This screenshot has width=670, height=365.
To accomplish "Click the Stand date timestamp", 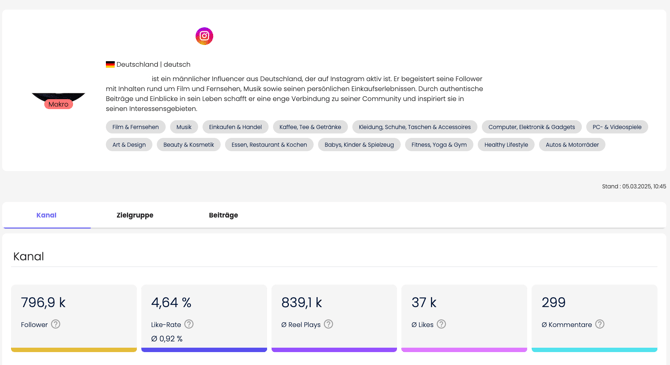I will click(634, 186).
